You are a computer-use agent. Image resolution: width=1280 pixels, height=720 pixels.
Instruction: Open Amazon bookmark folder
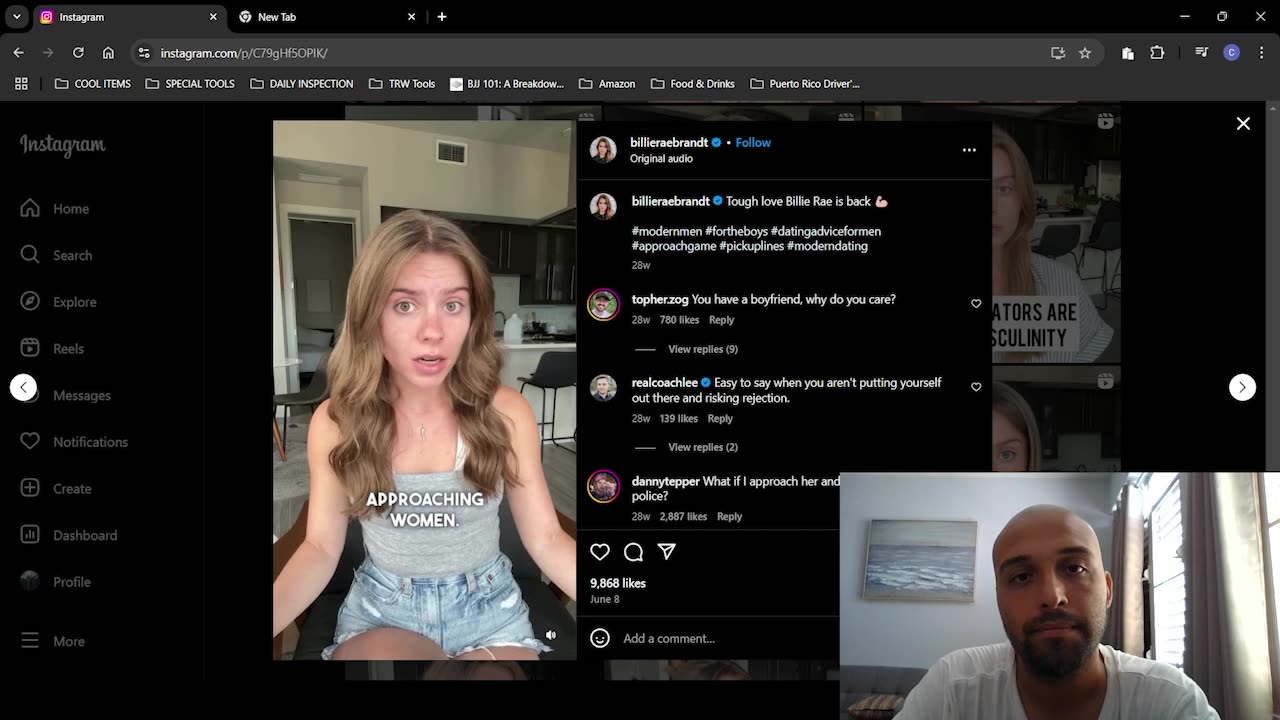pos(607,84)
